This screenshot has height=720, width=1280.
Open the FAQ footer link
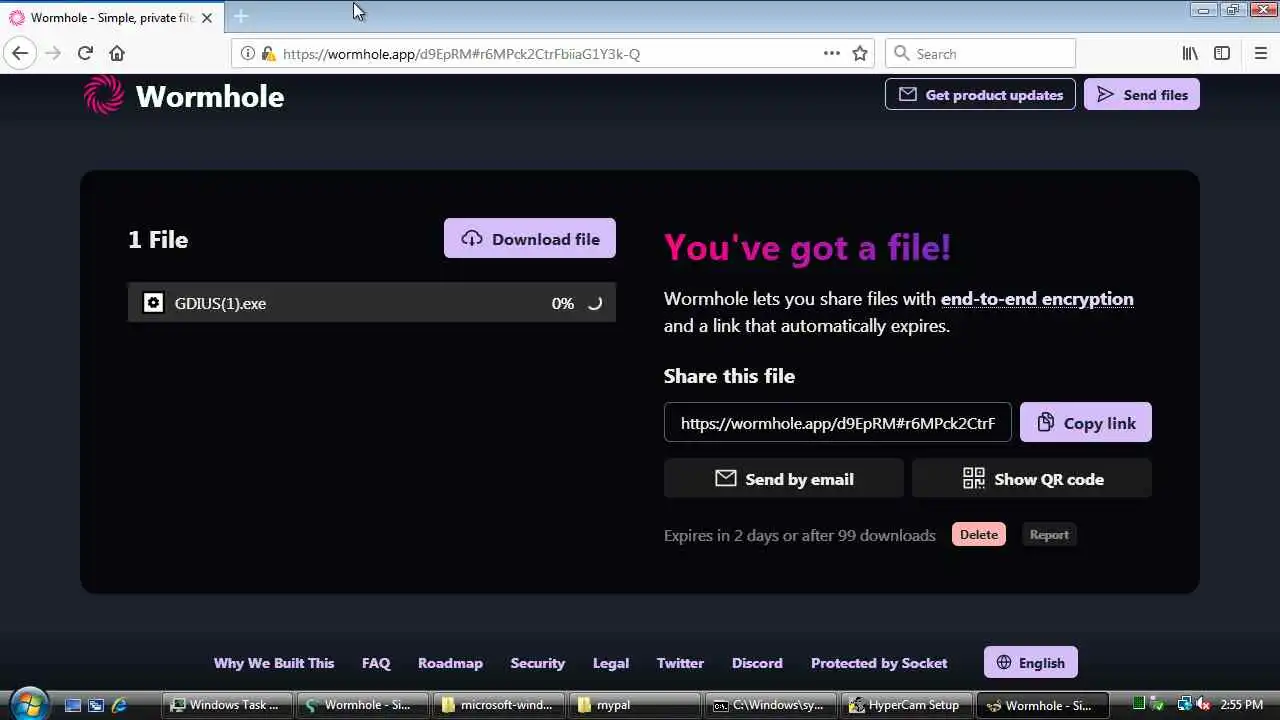376,662
